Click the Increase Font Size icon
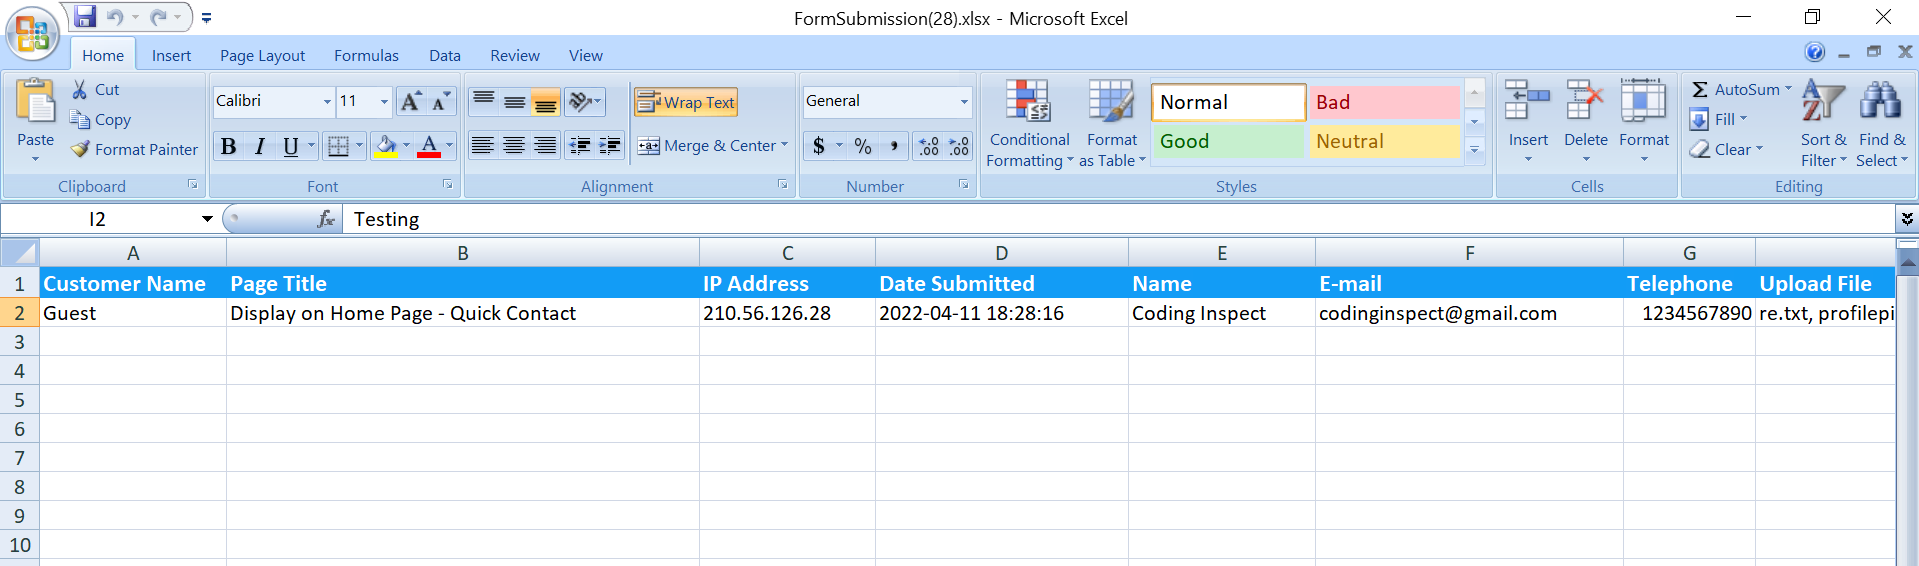1919x566 pixels. pyautogui.click(x=410, y=101)
